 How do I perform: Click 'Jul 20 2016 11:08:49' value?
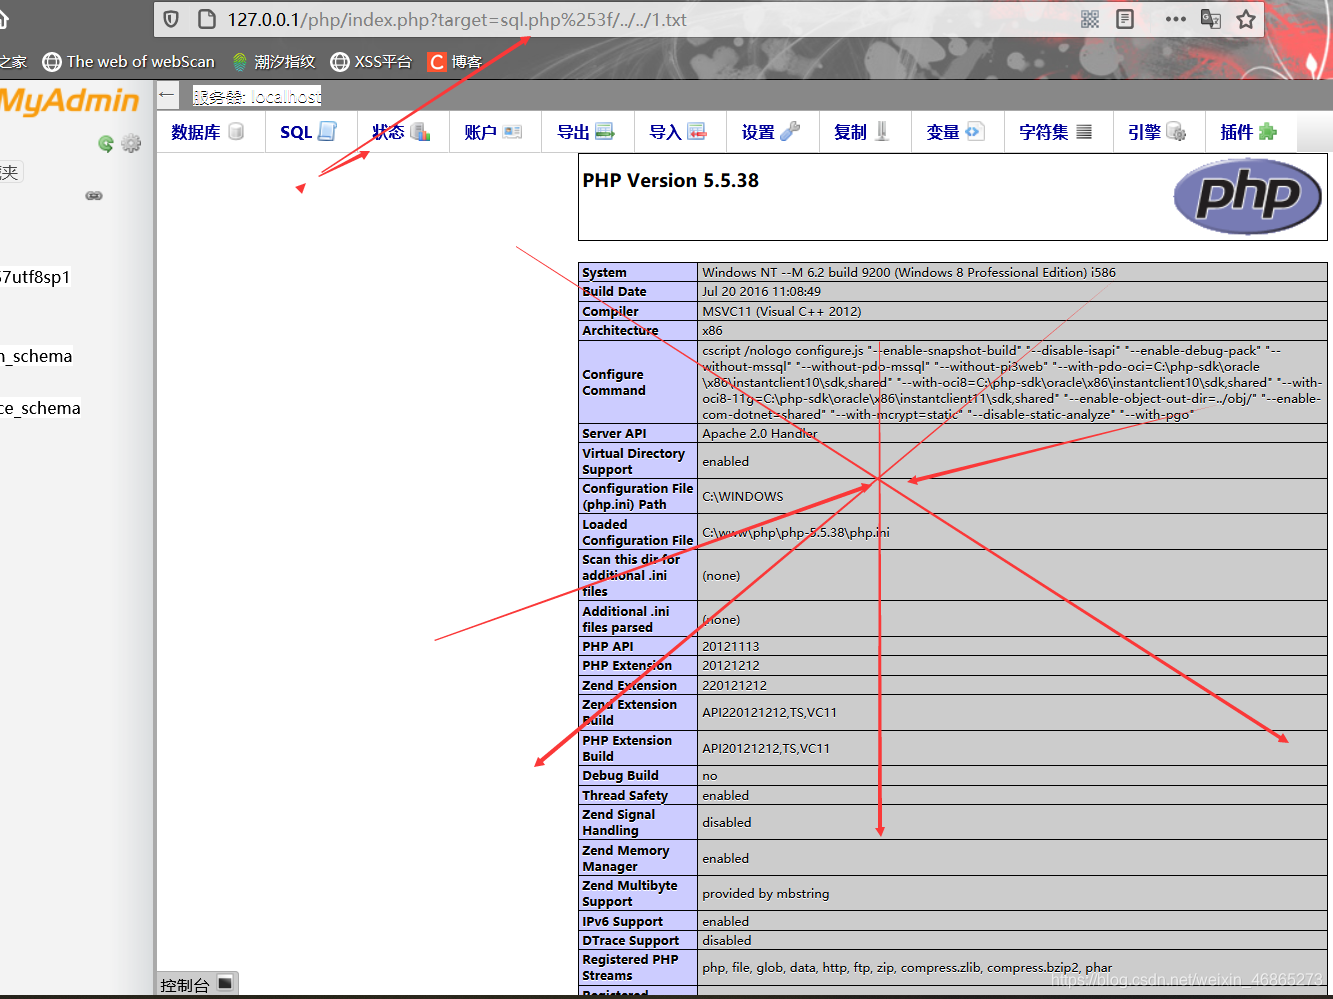coord(761,292)
